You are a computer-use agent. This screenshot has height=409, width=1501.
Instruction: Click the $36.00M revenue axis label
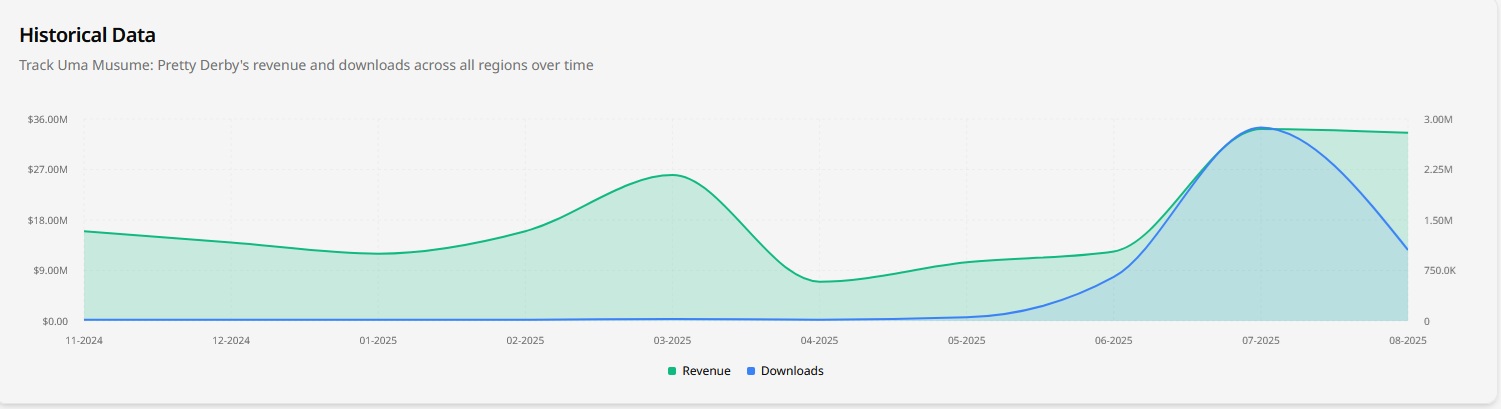tap(48, 120)
